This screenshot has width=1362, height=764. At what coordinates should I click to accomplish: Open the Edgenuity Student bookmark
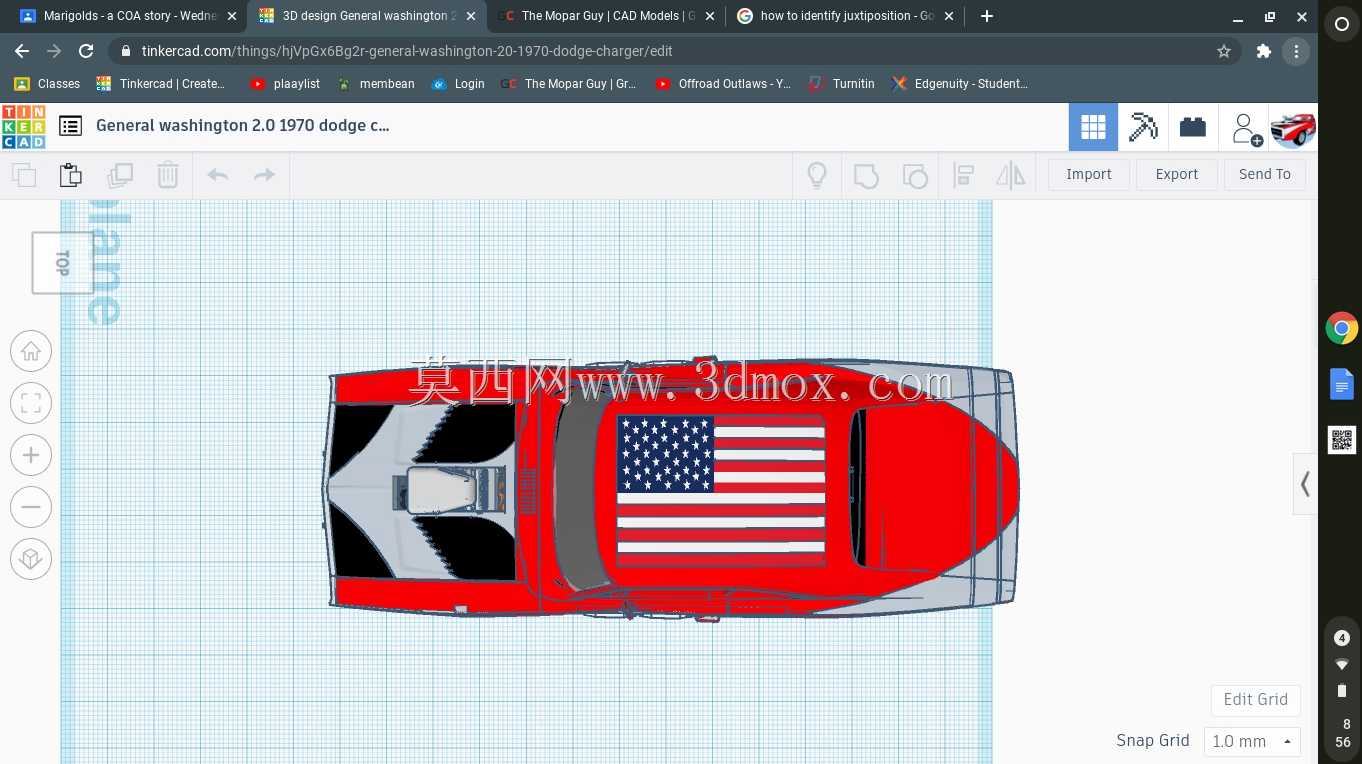coord(960,84)
